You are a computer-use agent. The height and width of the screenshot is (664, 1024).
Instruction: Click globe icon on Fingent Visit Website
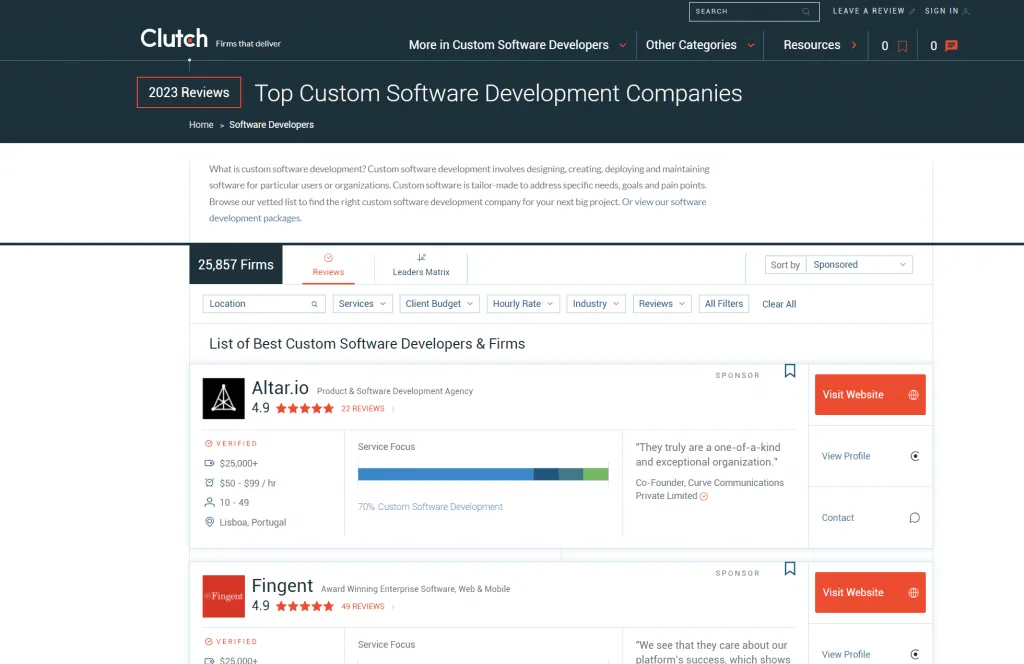(913, 593)
